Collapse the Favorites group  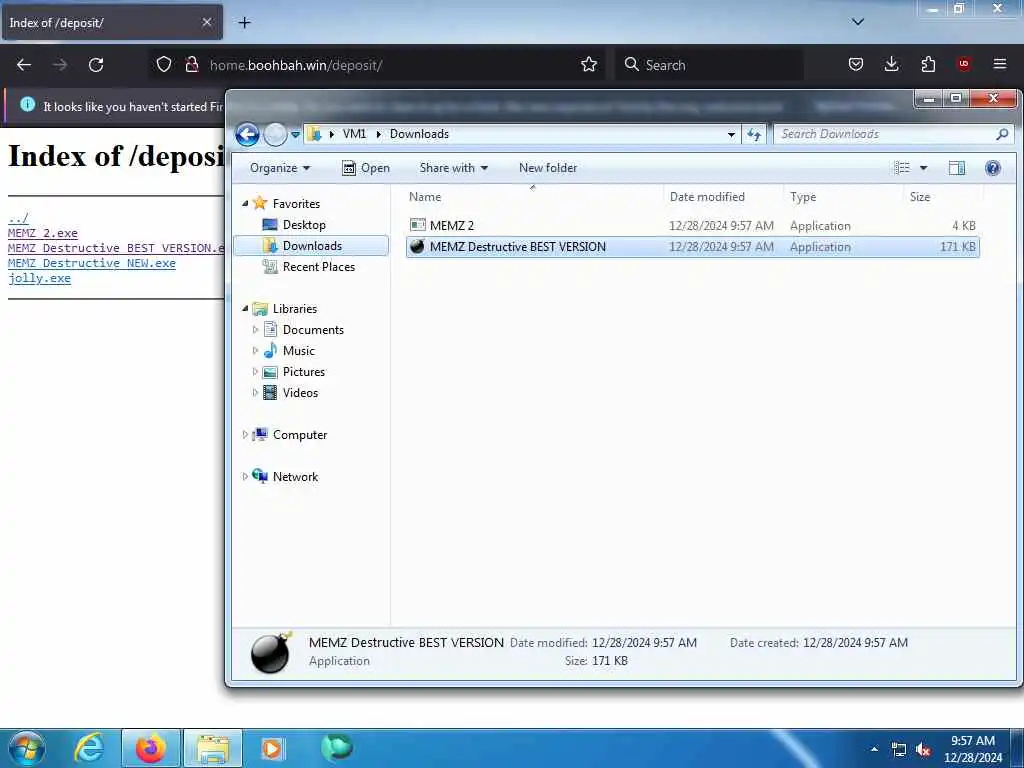pyautogui.click(x=245, y=204)
